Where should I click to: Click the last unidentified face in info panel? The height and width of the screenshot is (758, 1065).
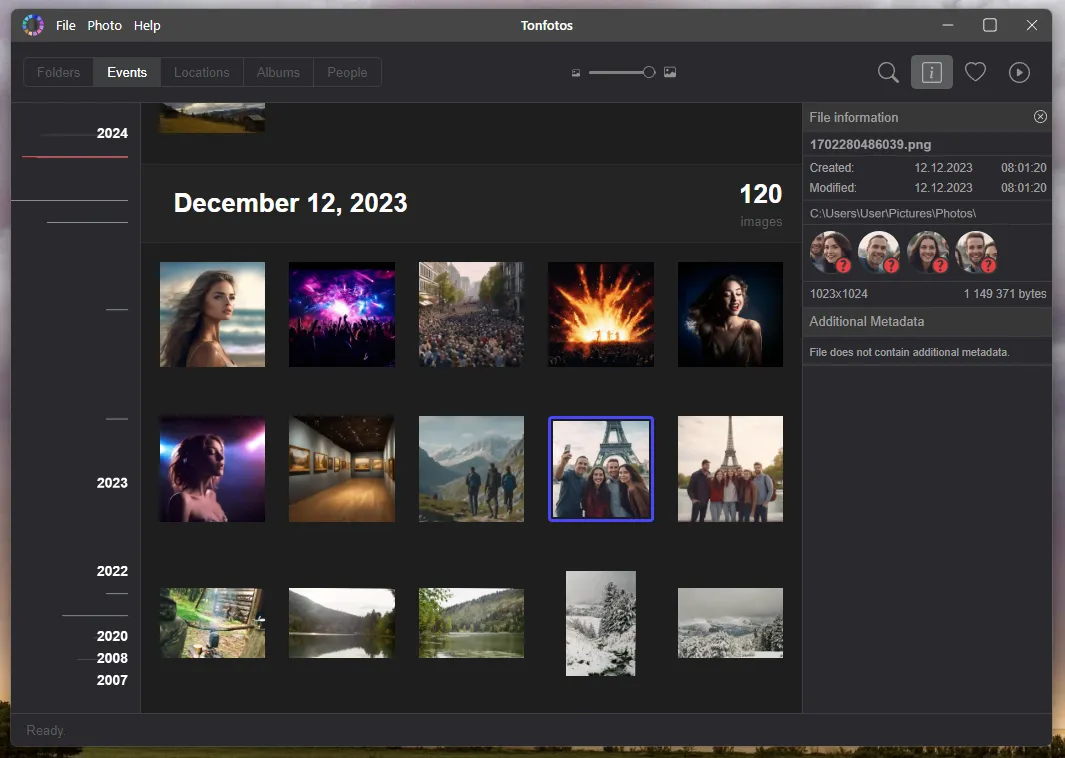(x=976, y=252)
